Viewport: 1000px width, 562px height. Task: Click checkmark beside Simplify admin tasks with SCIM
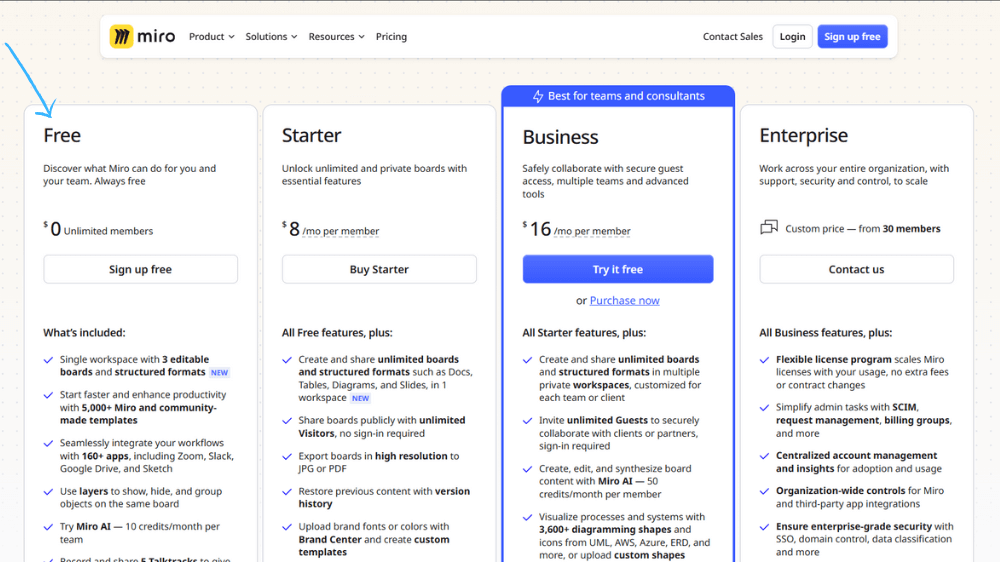[764, 408]
